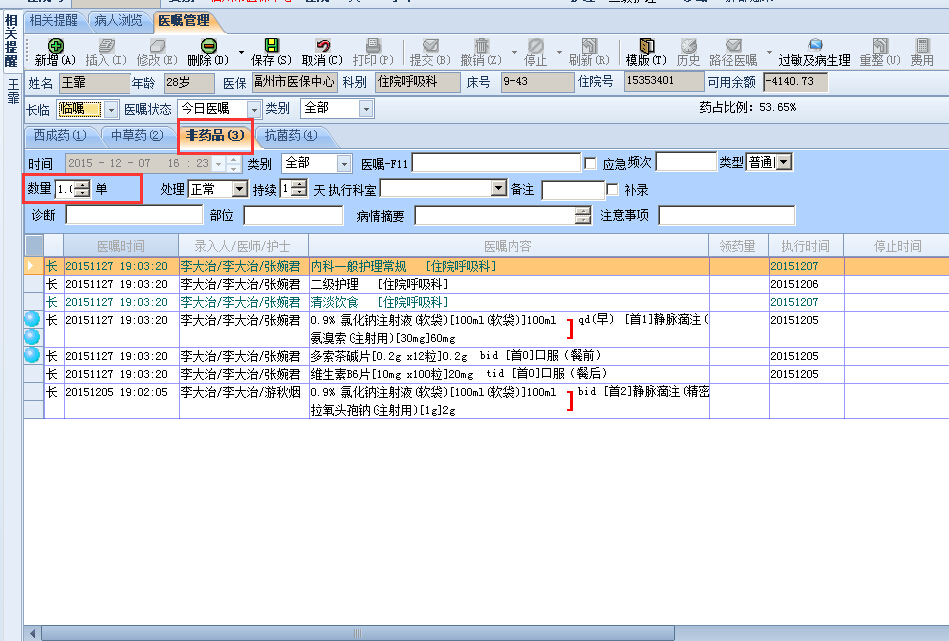Viewport: 949px width, 641px height.
Task: Click blue ball beside 氨溴索 line
Action: 32,337
